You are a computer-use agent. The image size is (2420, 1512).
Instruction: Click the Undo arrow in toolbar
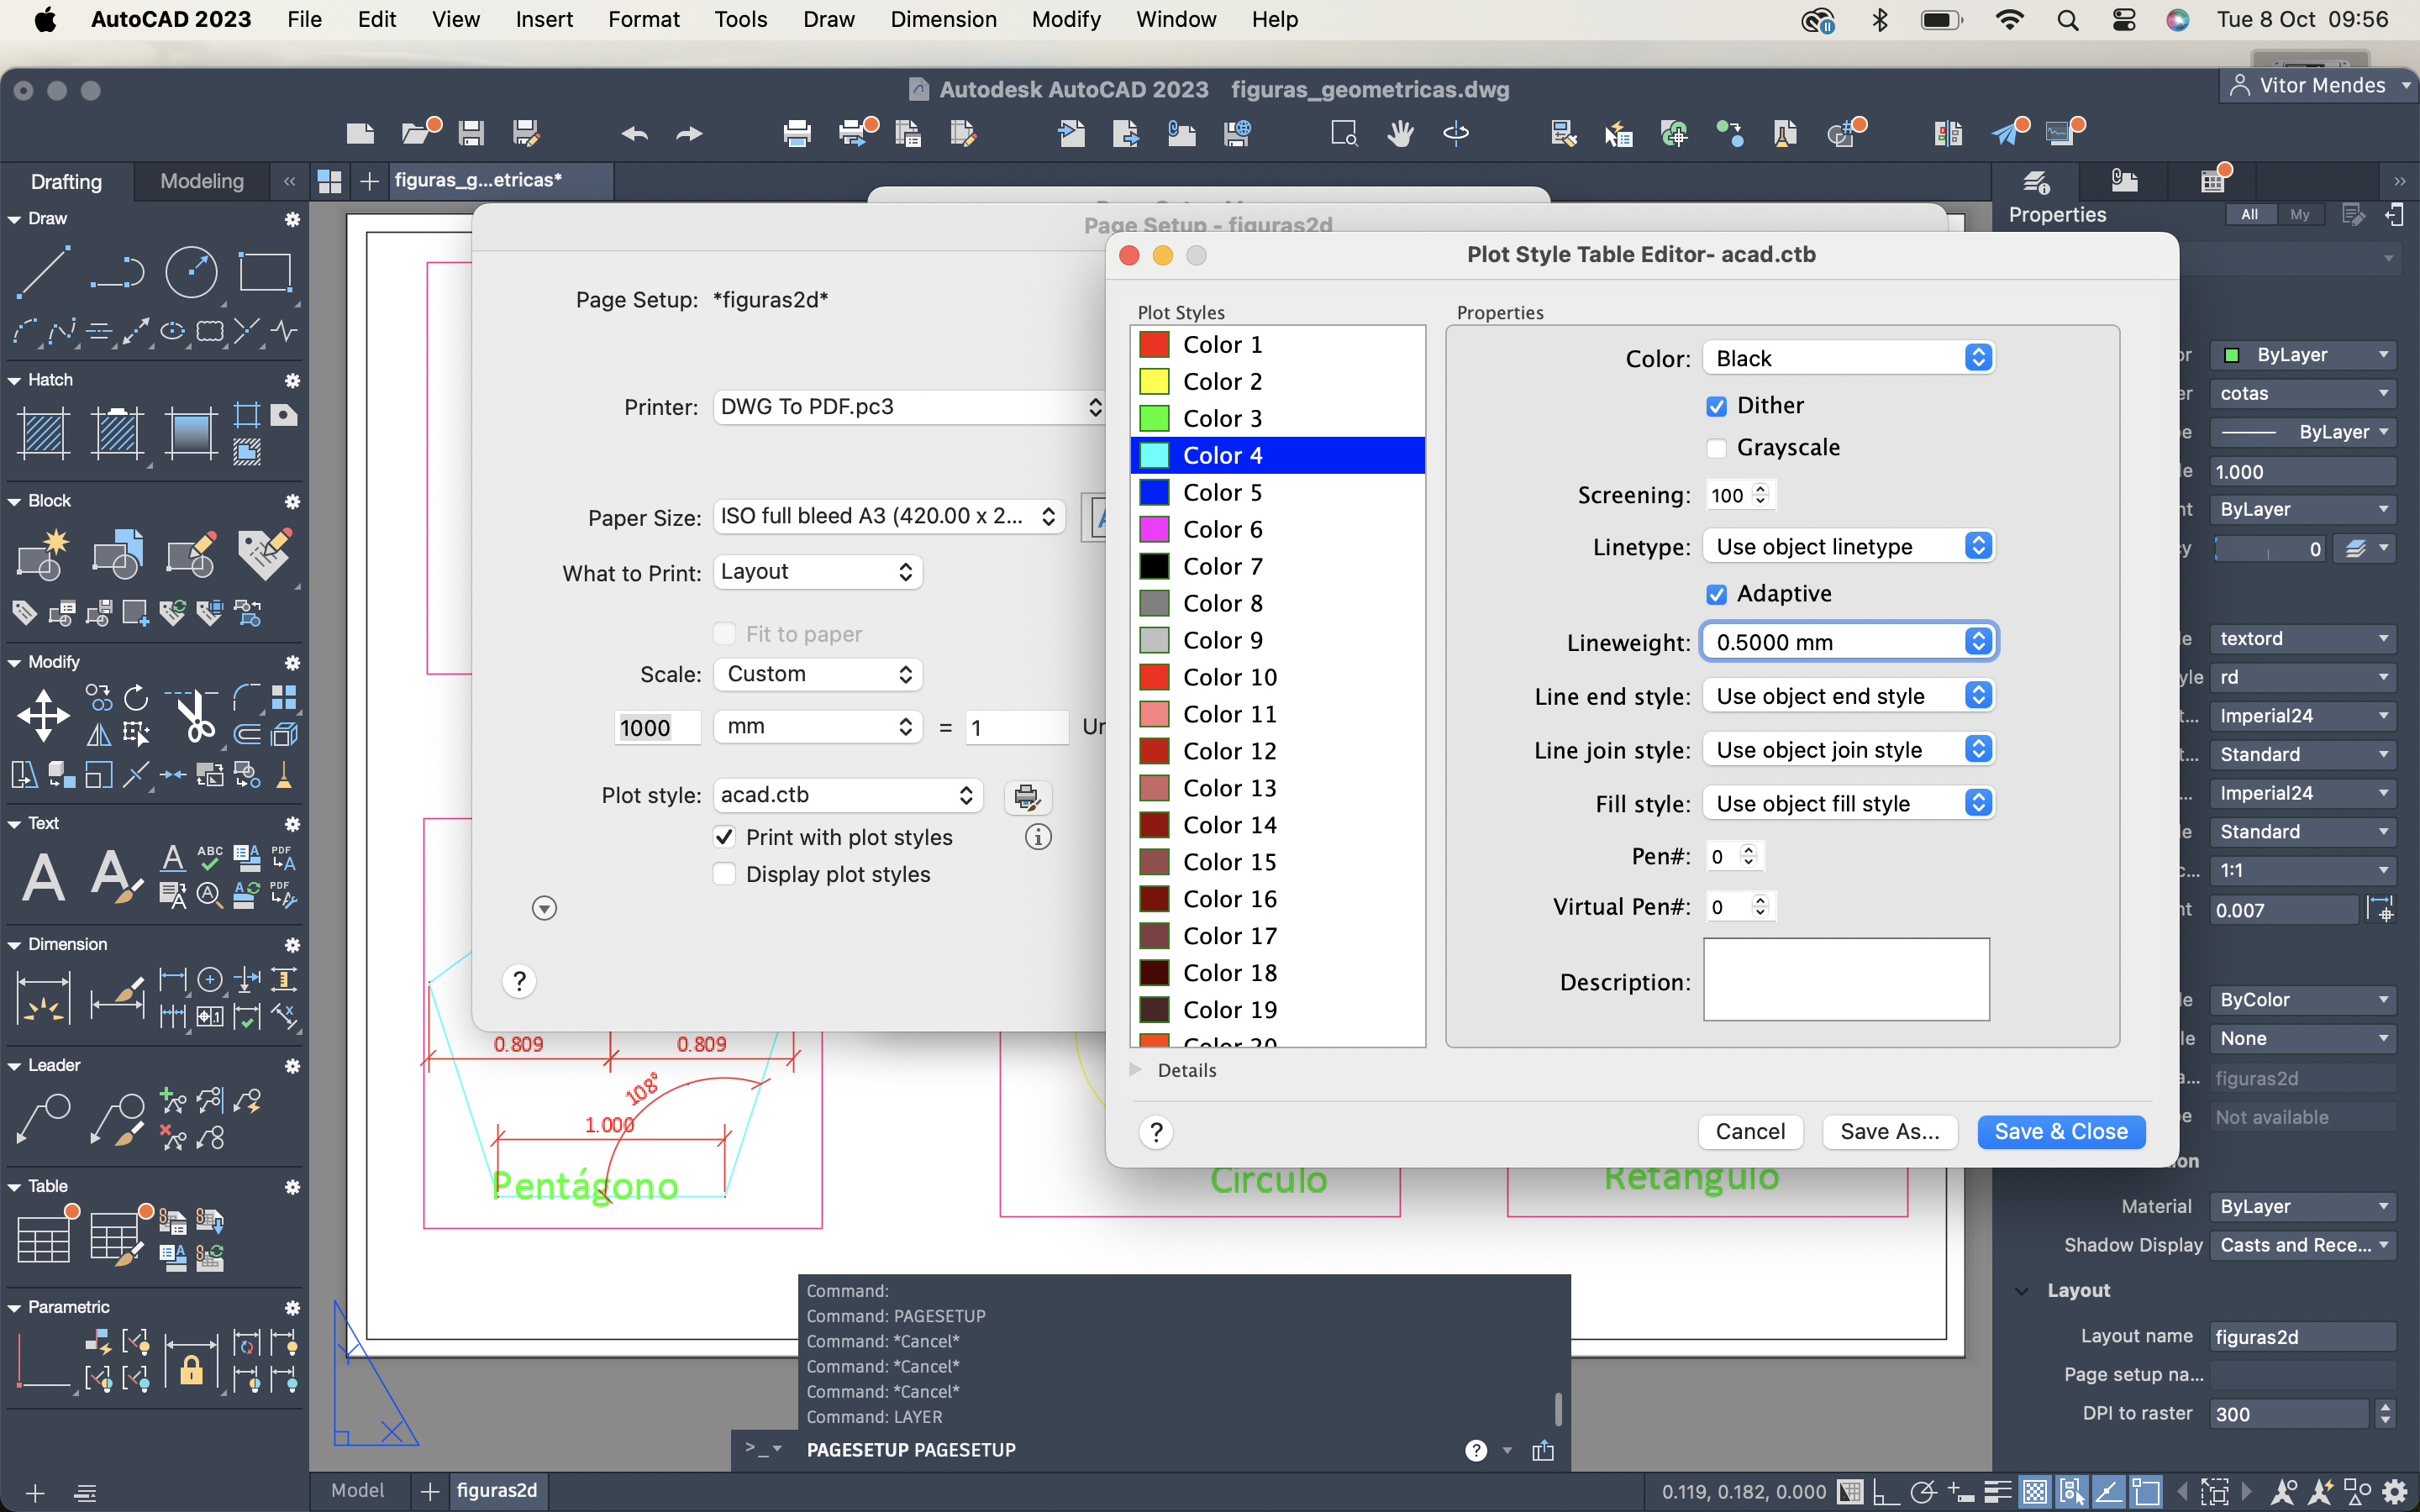[634, 133]
